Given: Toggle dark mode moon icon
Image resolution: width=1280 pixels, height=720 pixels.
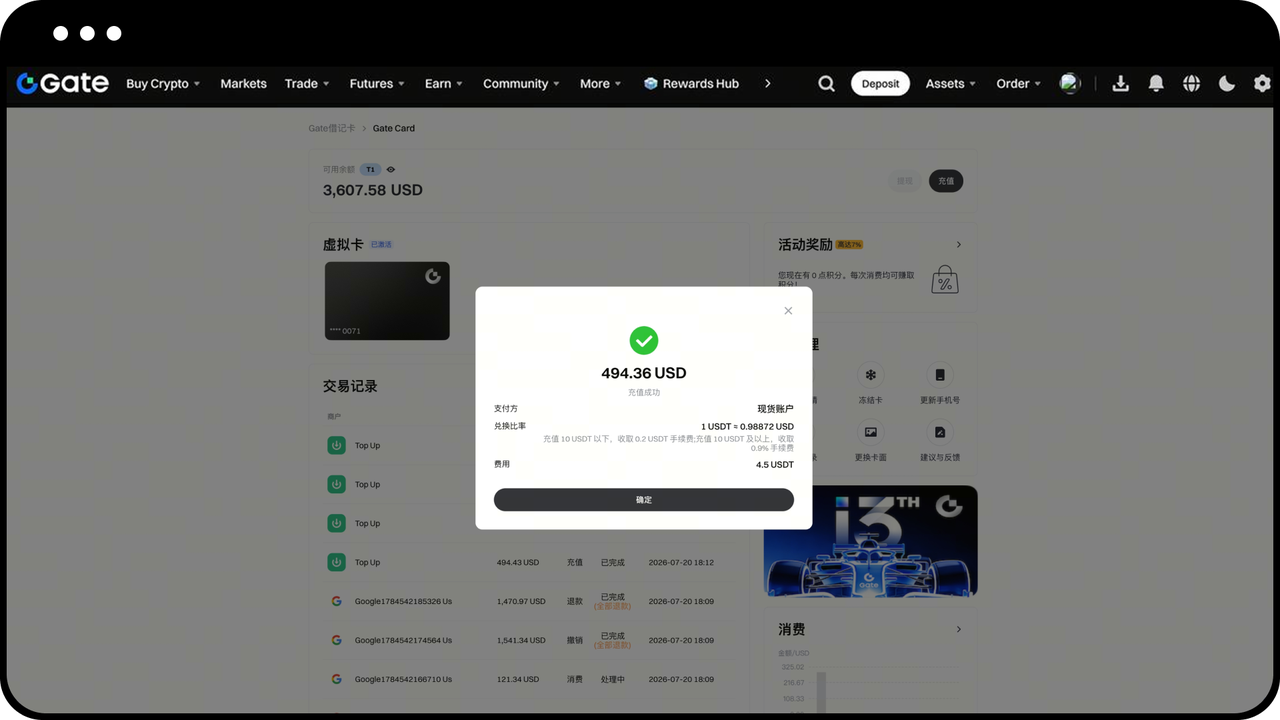Looking at the screenshot, I should click(x=1227, y=84).
